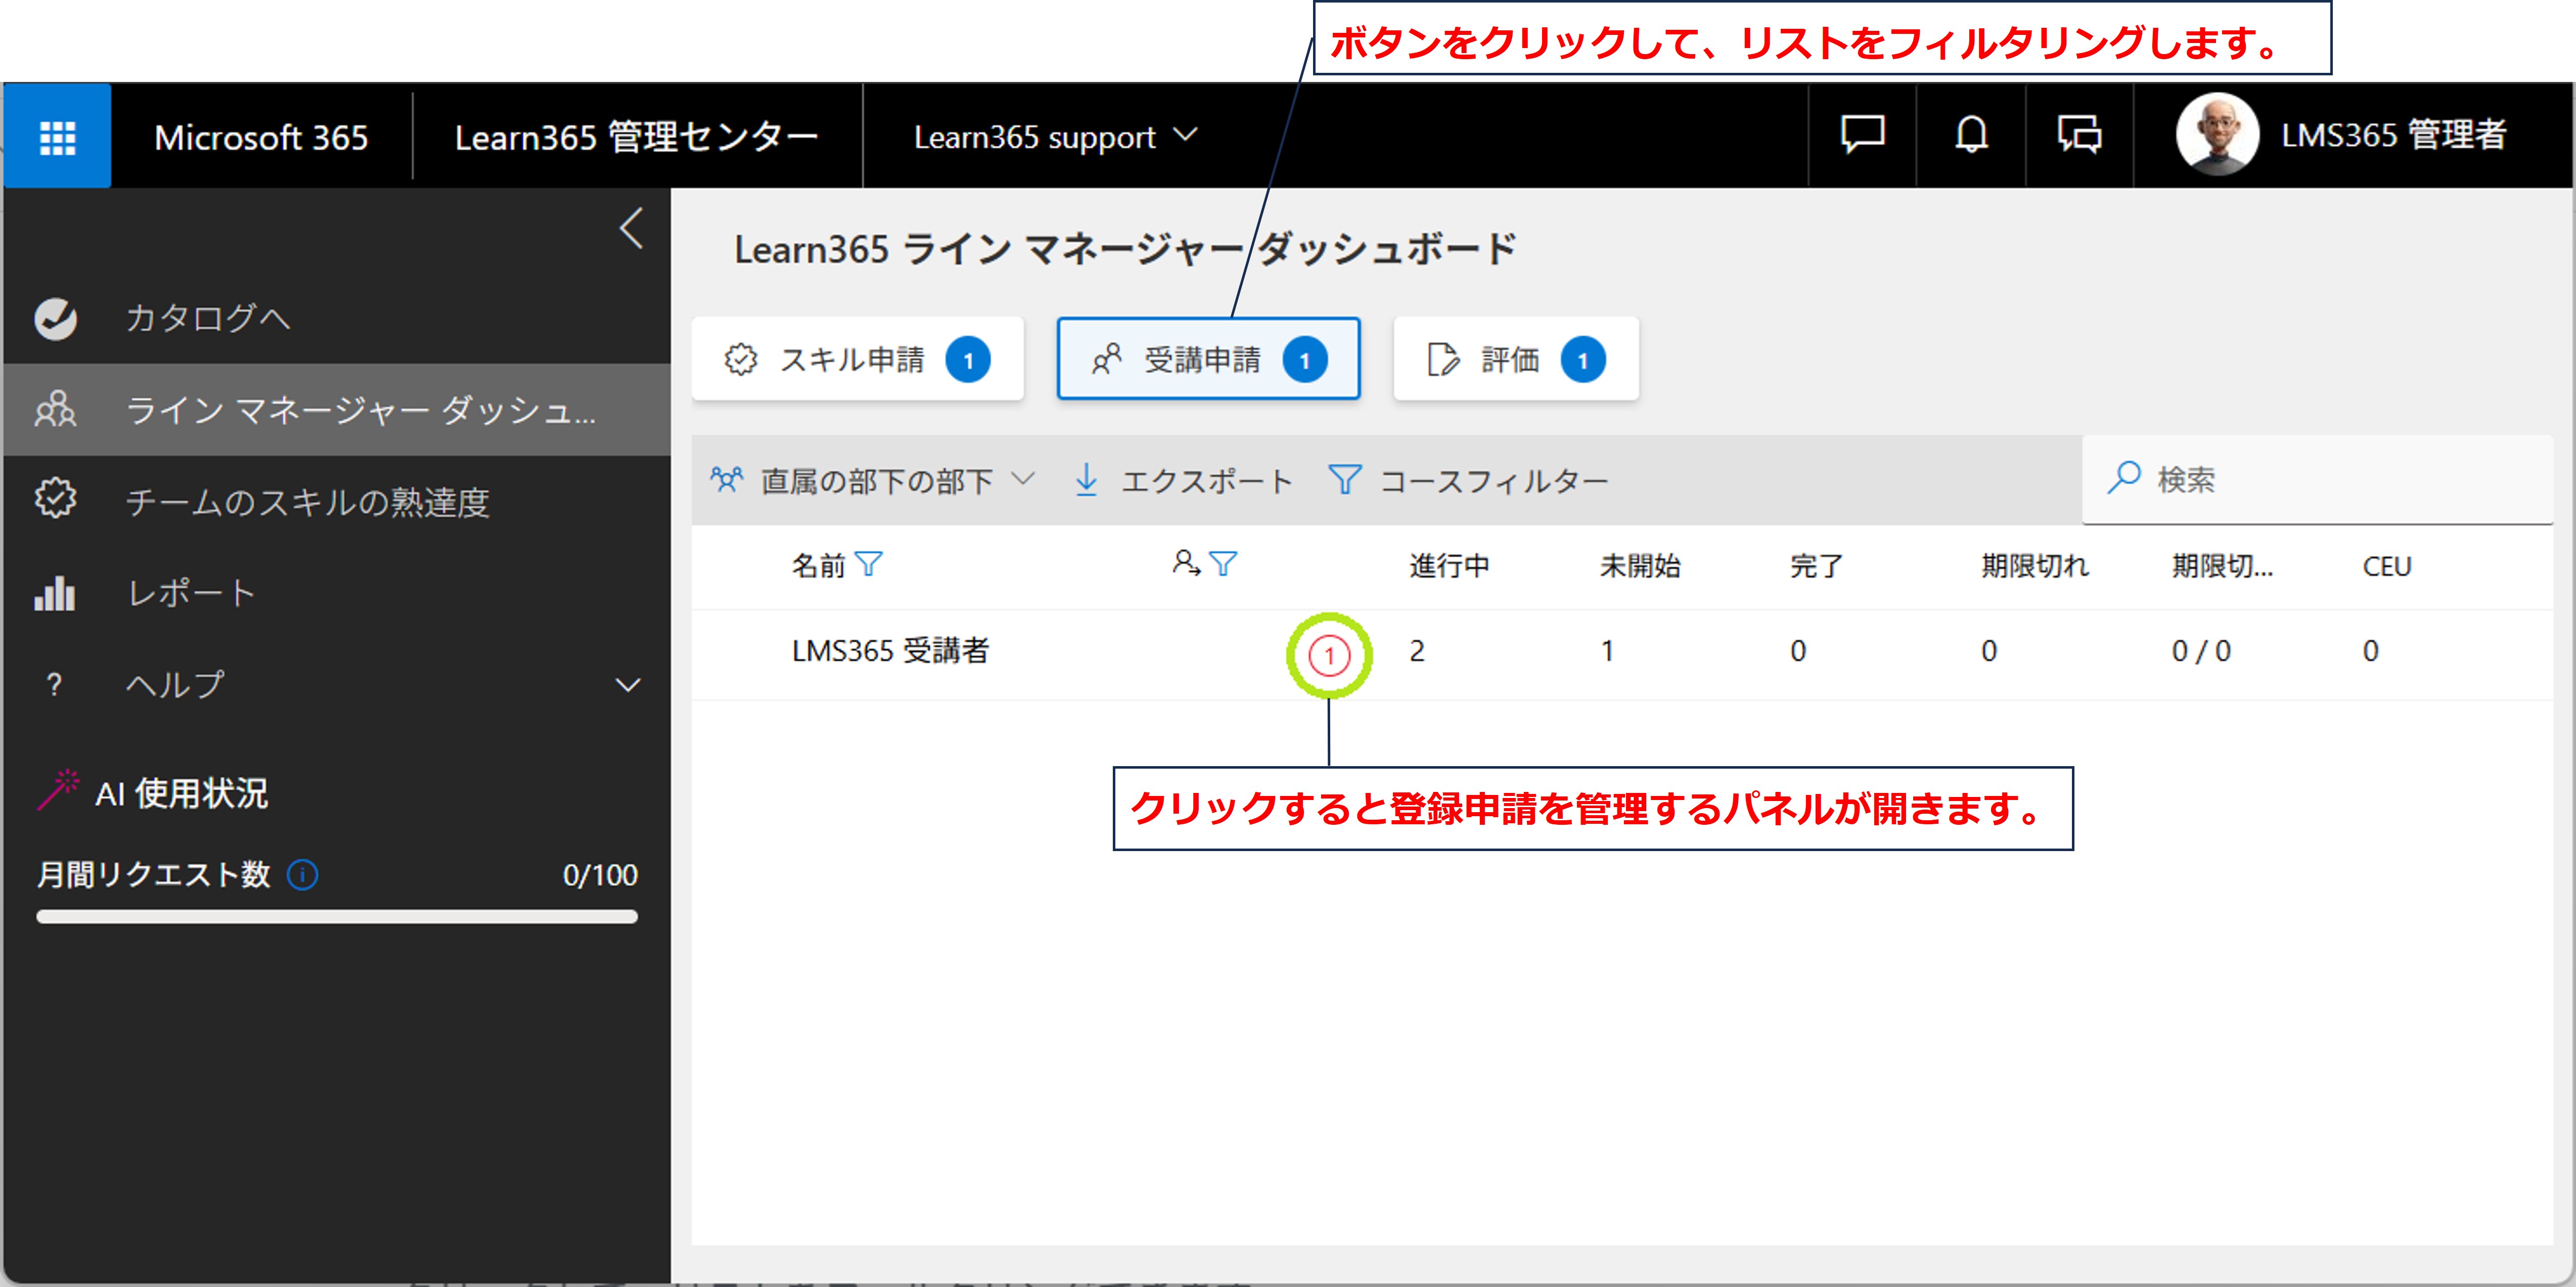Filter list with 評価 button
This screenshot has width=2576, height=1287.
coord(1516,359)
